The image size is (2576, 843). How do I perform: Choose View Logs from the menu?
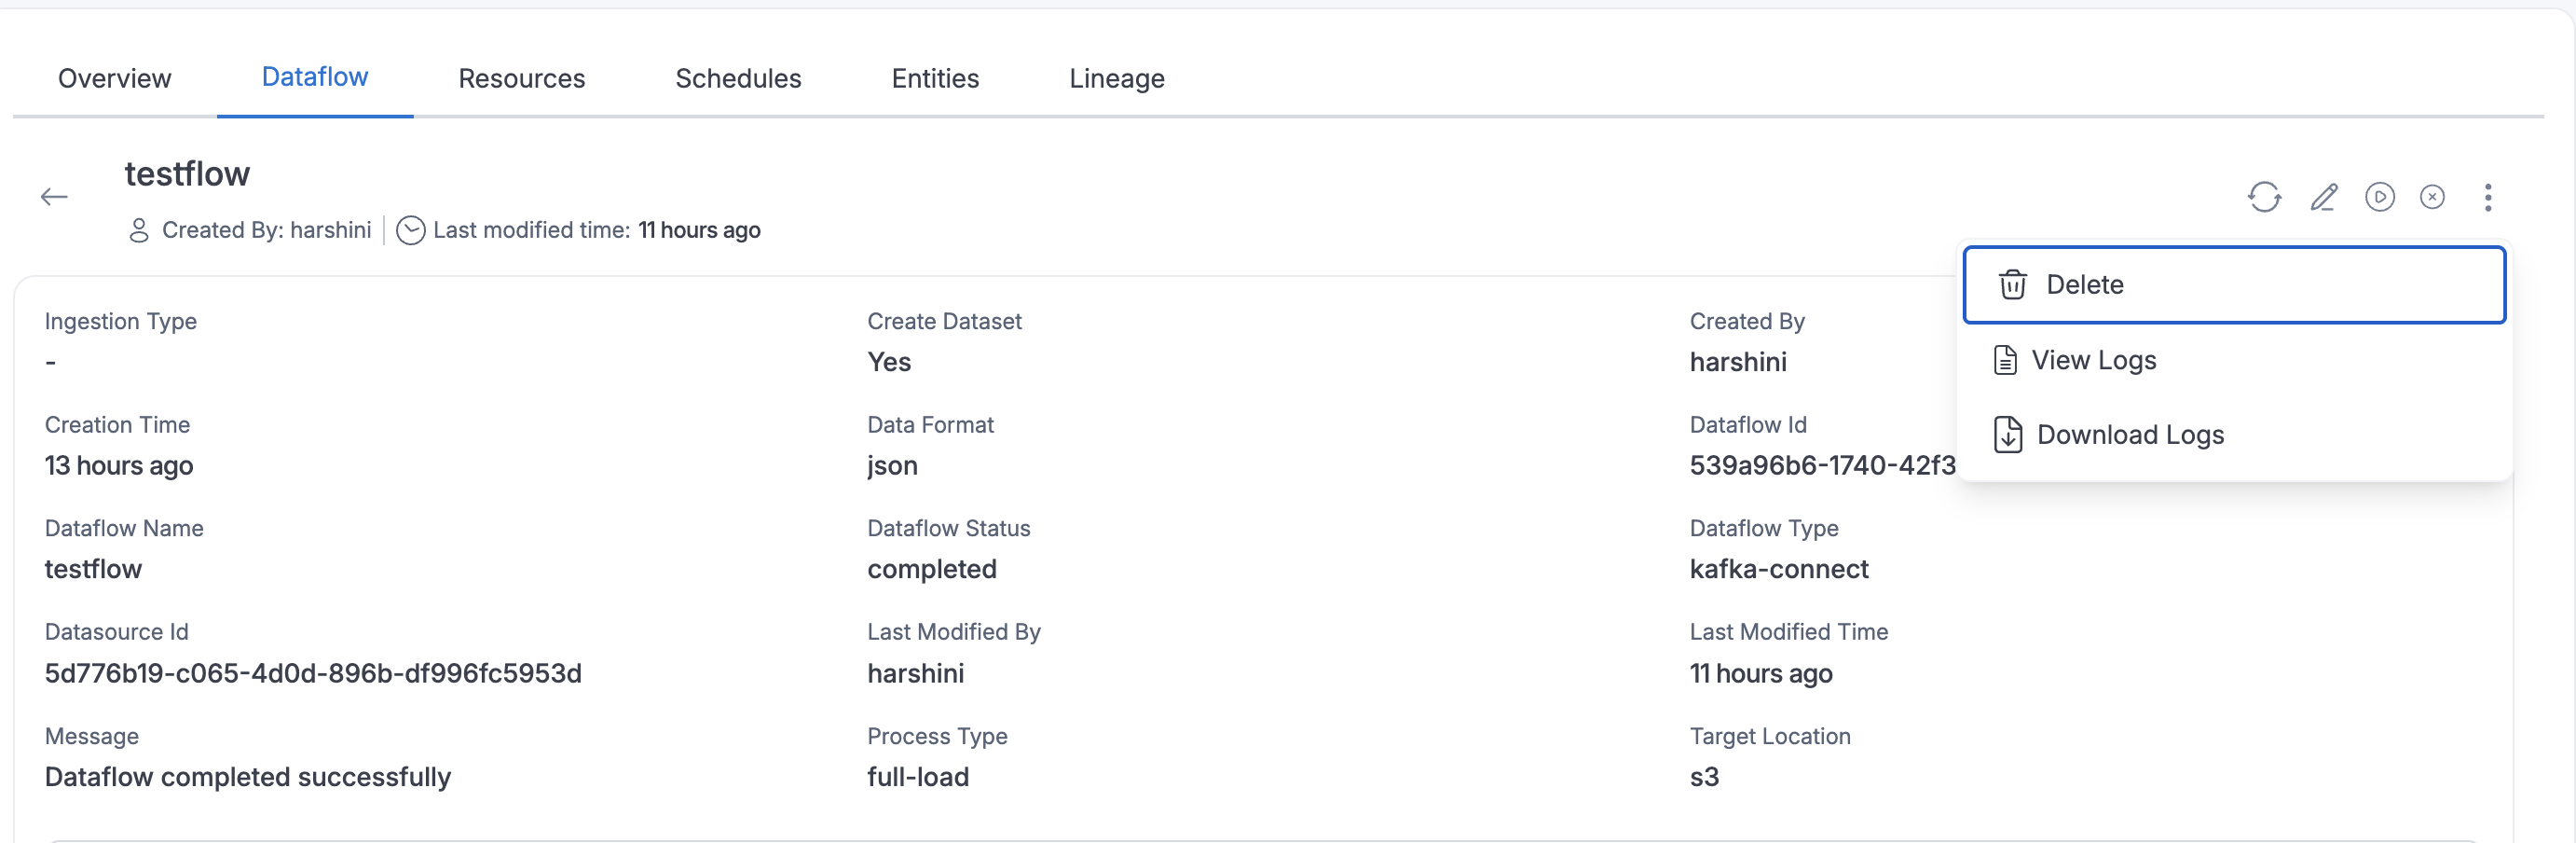pyautogui.click(x=2094, y=360)
